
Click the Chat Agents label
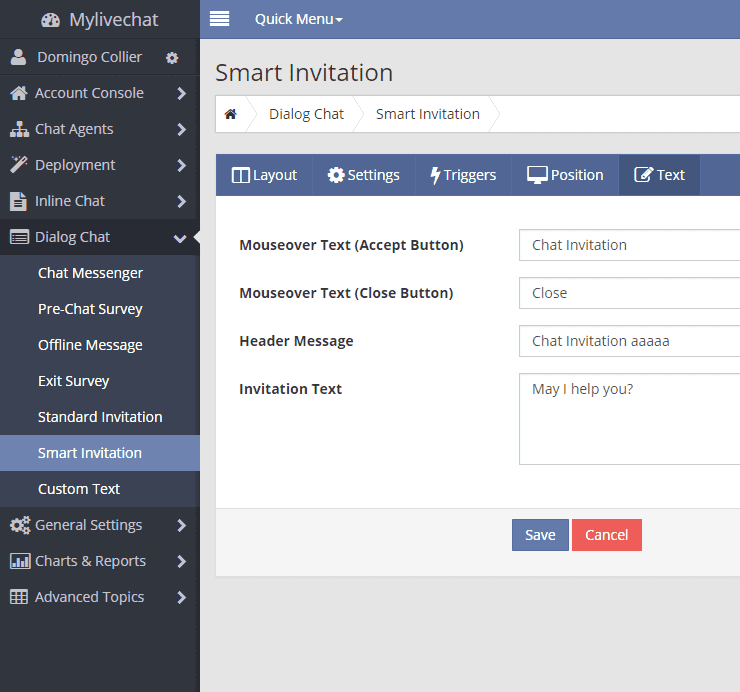(74, 129)
